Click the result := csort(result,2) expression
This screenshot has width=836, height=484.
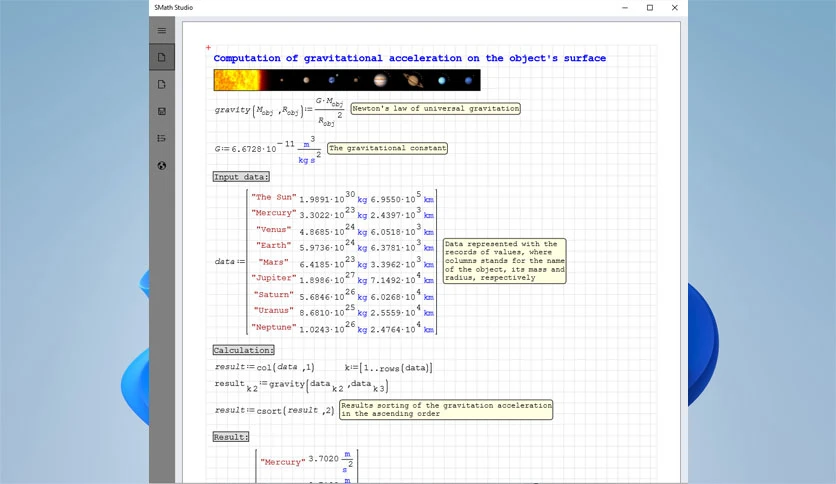(275, 410)
